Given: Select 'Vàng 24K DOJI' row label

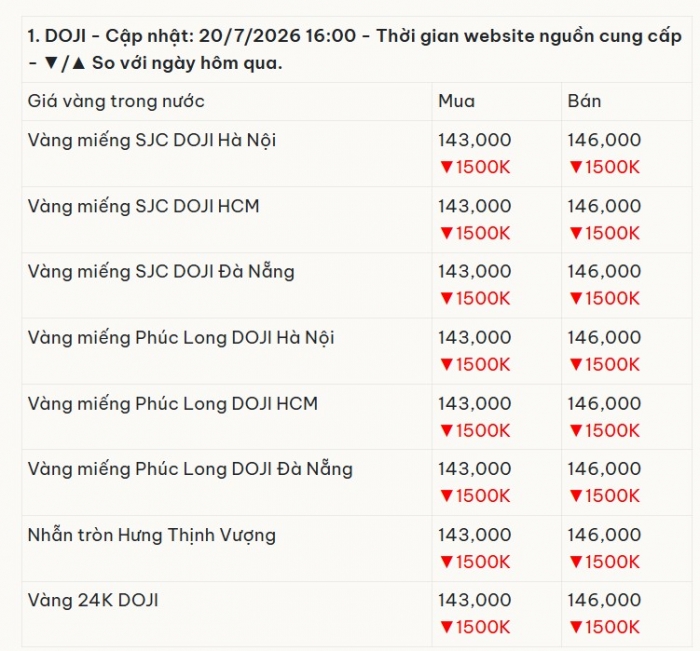Looking at the screenshot, I should [x=93, y=601].
